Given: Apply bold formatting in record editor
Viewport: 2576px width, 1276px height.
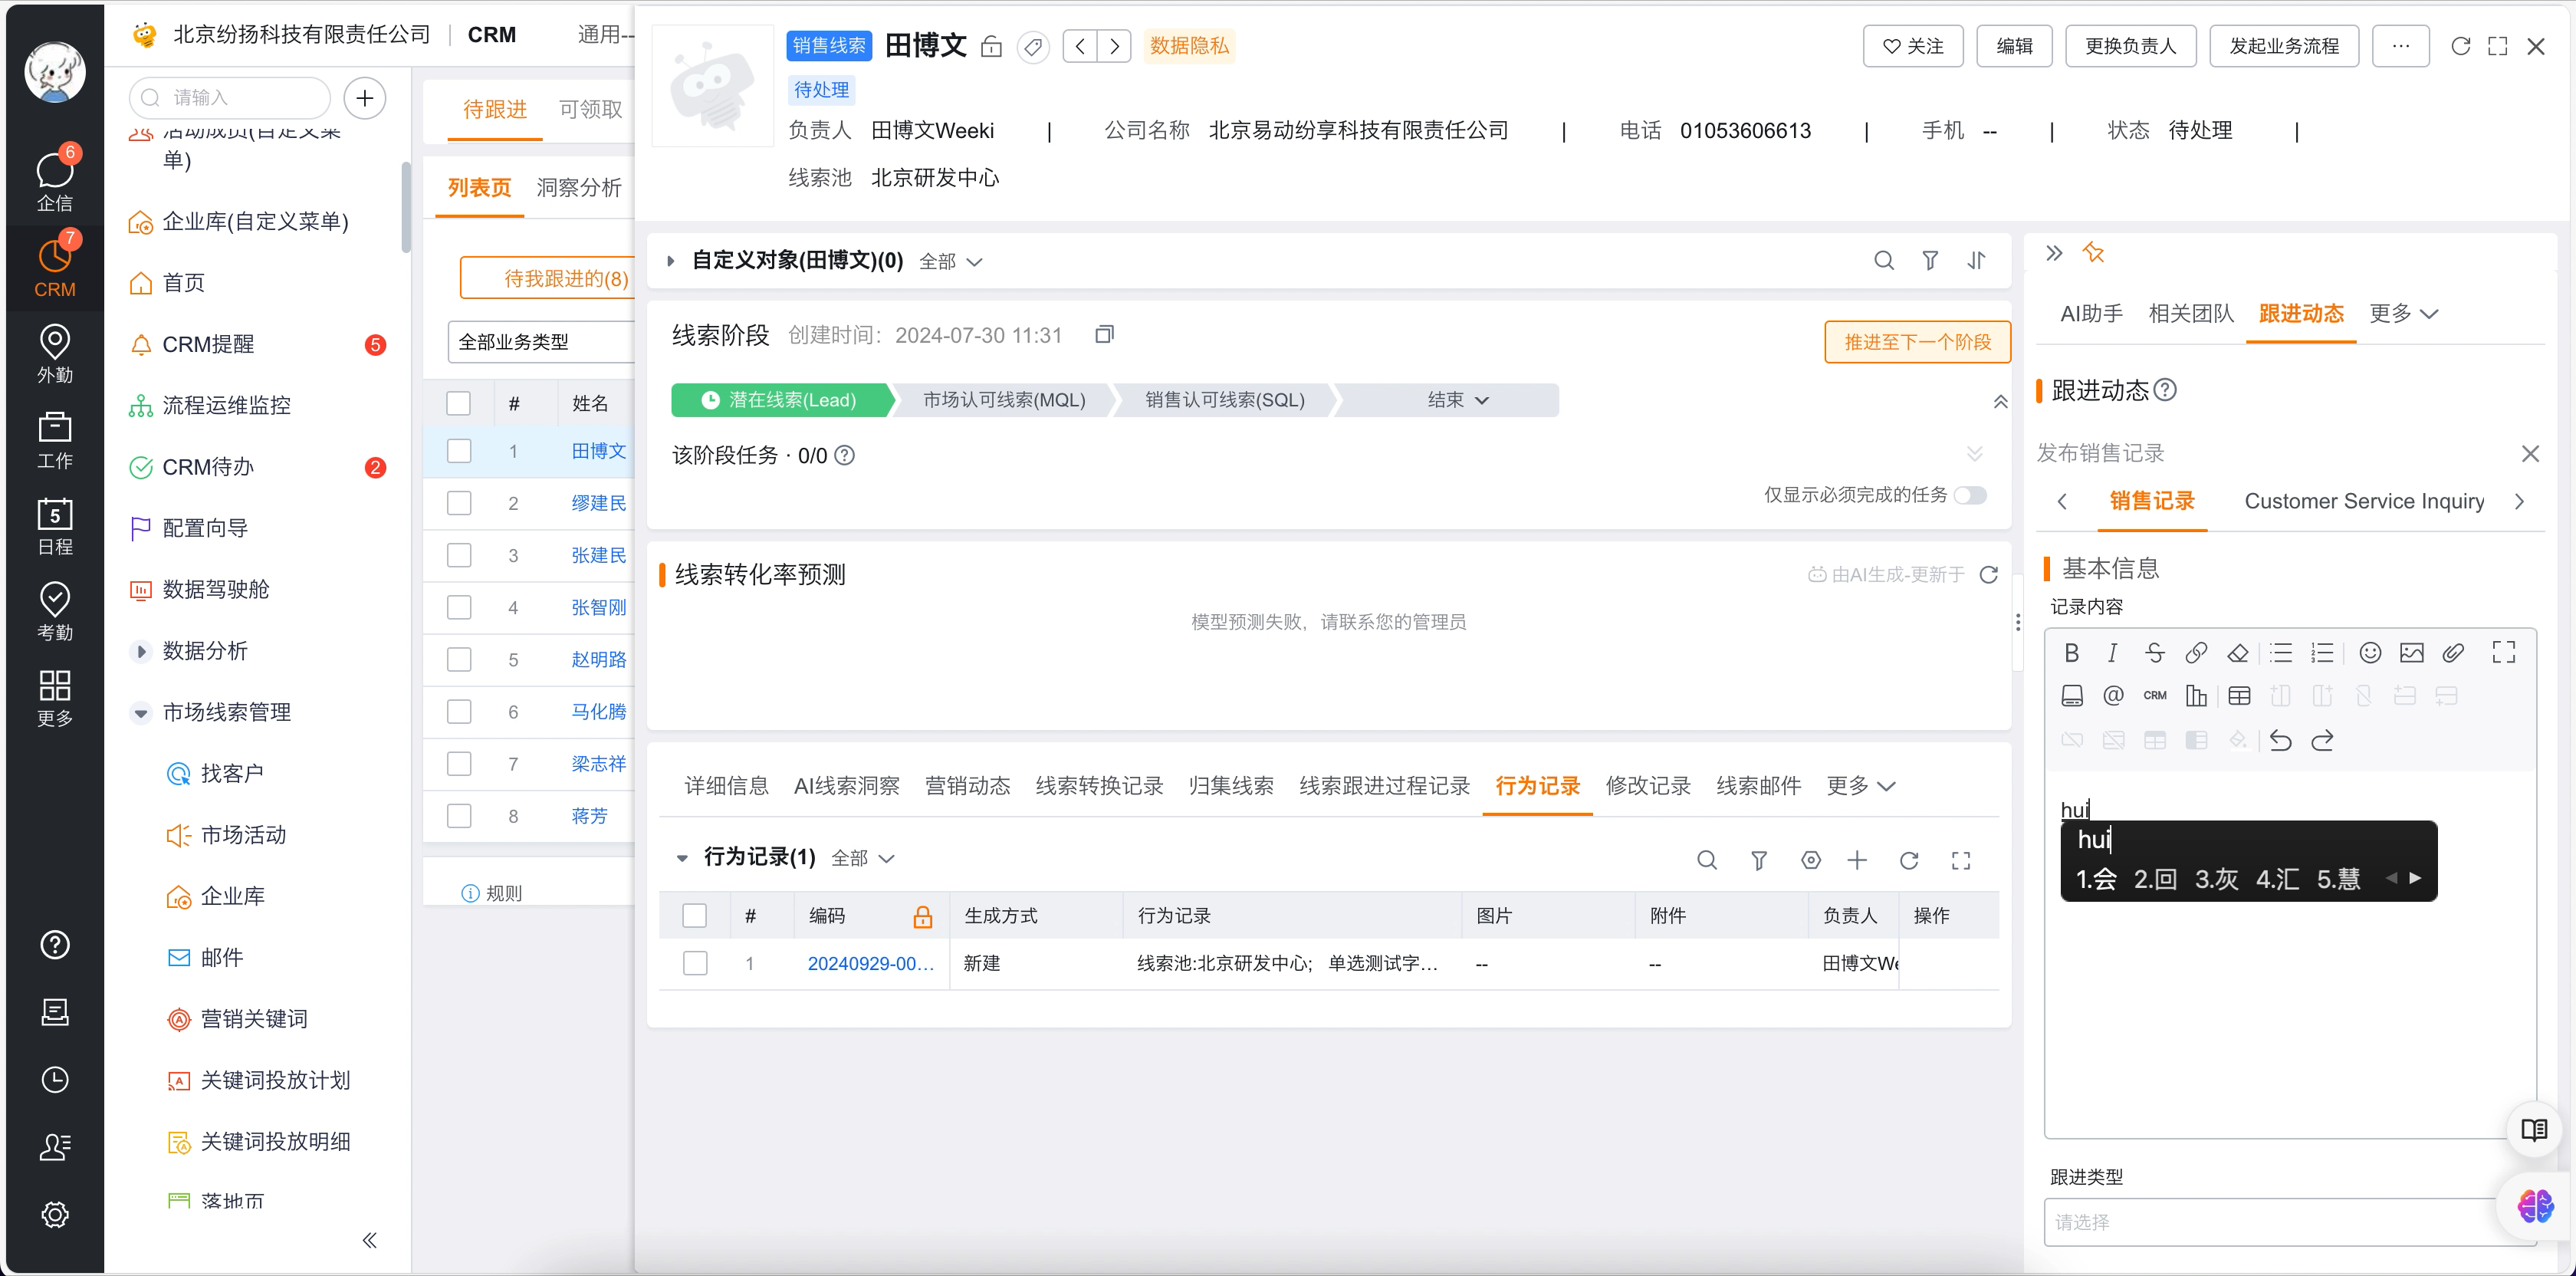Looking at the screenshot, I should point(2071,653).
